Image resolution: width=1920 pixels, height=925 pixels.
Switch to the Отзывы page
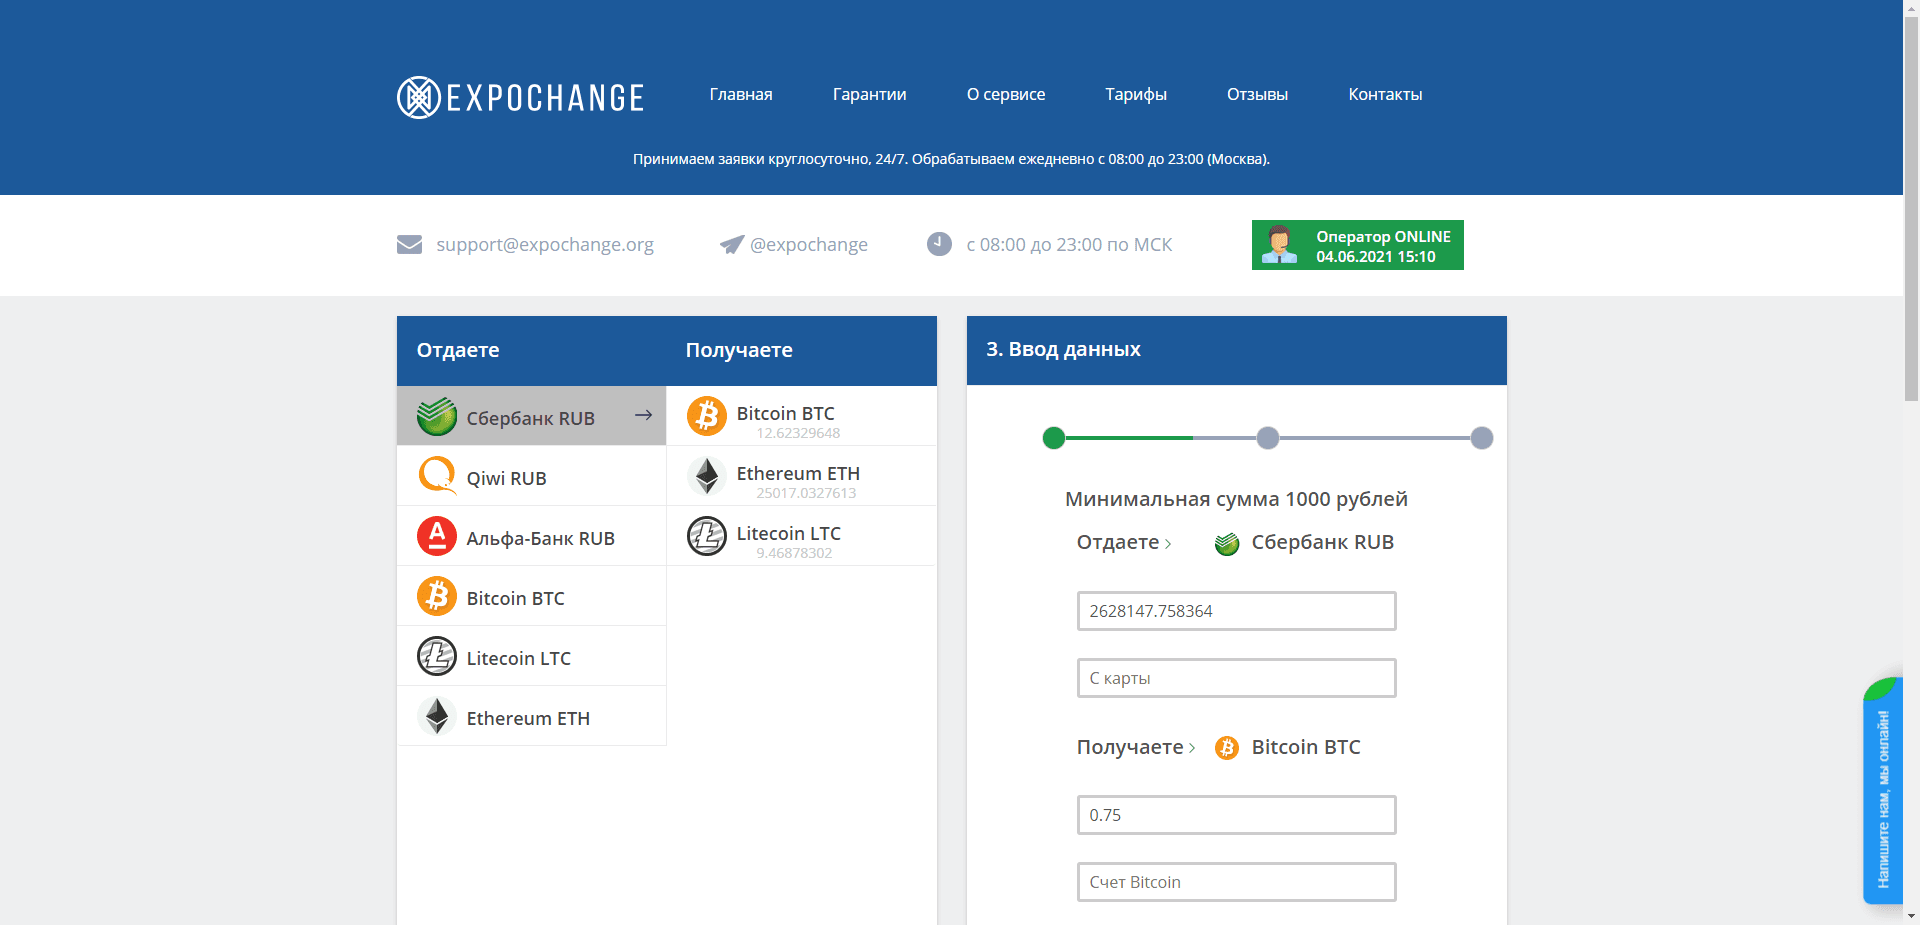tap(1257, 94)
